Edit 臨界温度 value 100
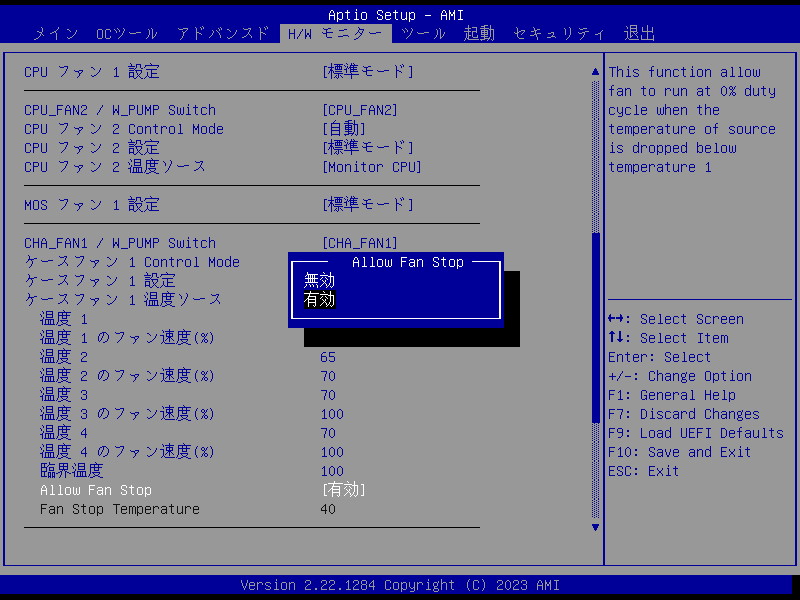This screenshot has width=800, height=600. coord(332,471)
